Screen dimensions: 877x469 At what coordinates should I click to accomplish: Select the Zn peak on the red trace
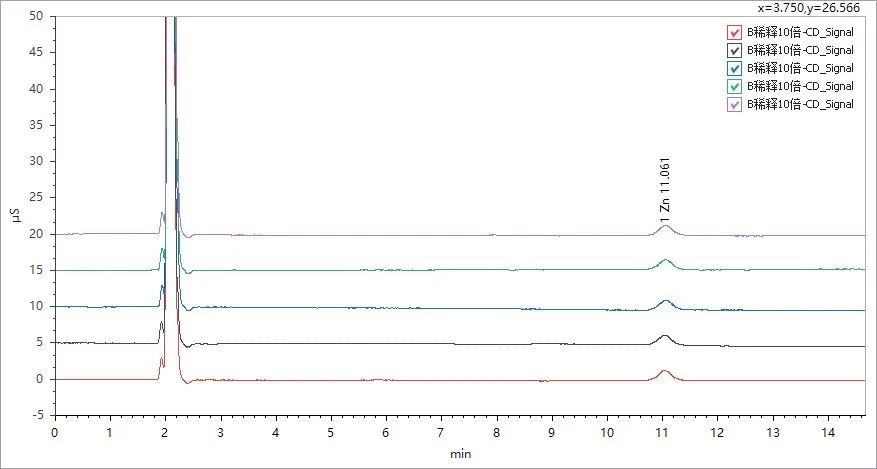tap(666, 372)
